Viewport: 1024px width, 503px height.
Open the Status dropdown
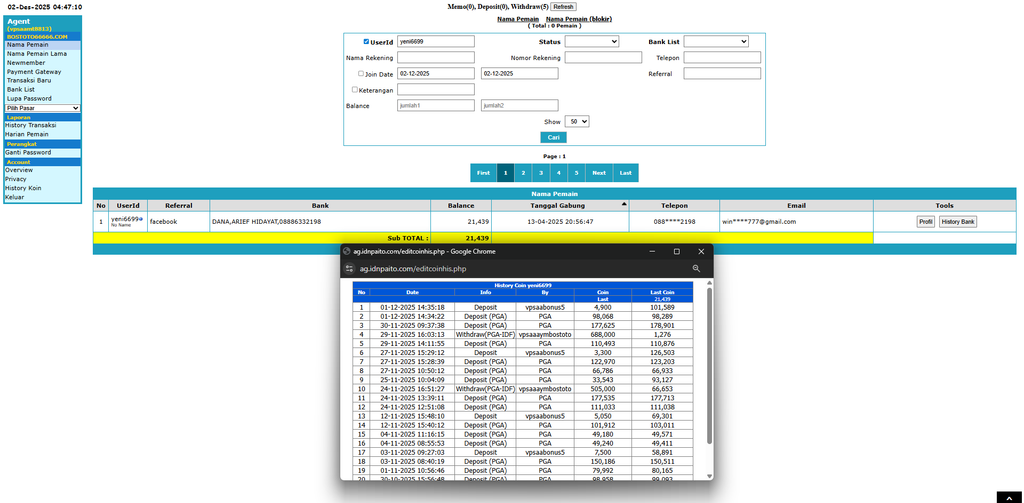592,41
